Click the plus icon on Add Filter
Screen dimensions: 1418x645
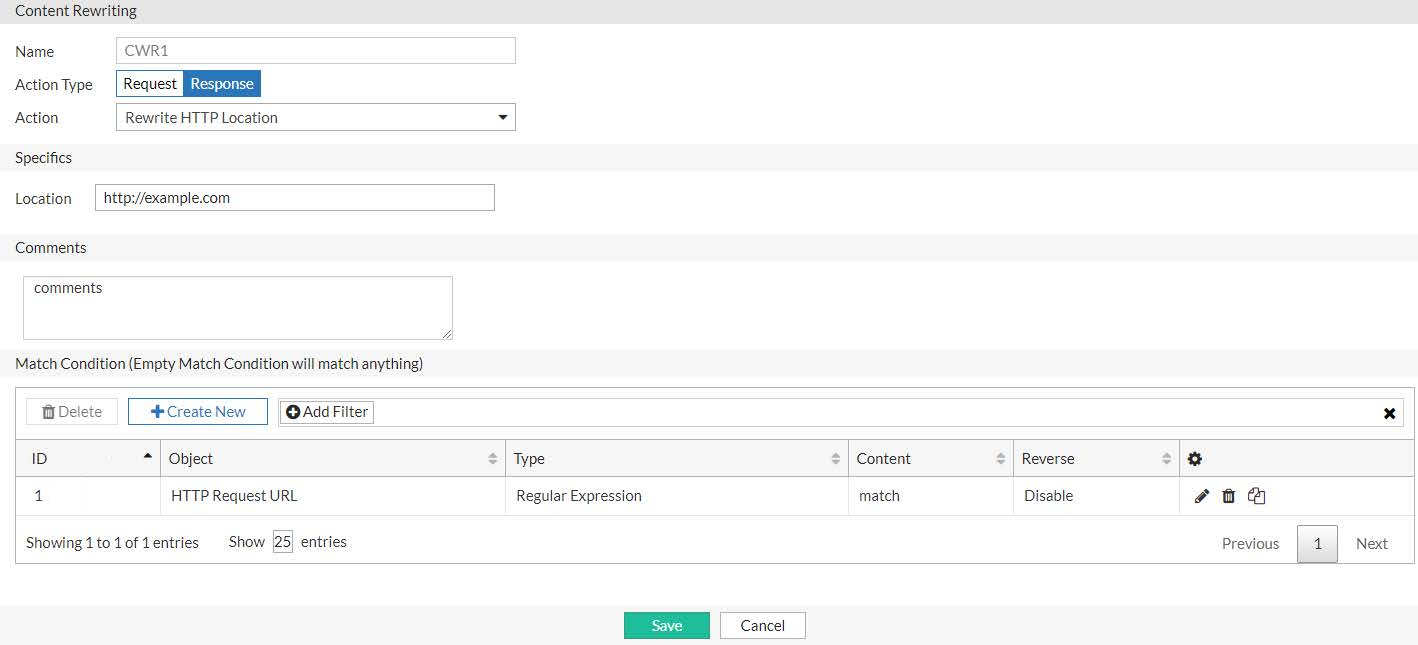tap(292, 412)
